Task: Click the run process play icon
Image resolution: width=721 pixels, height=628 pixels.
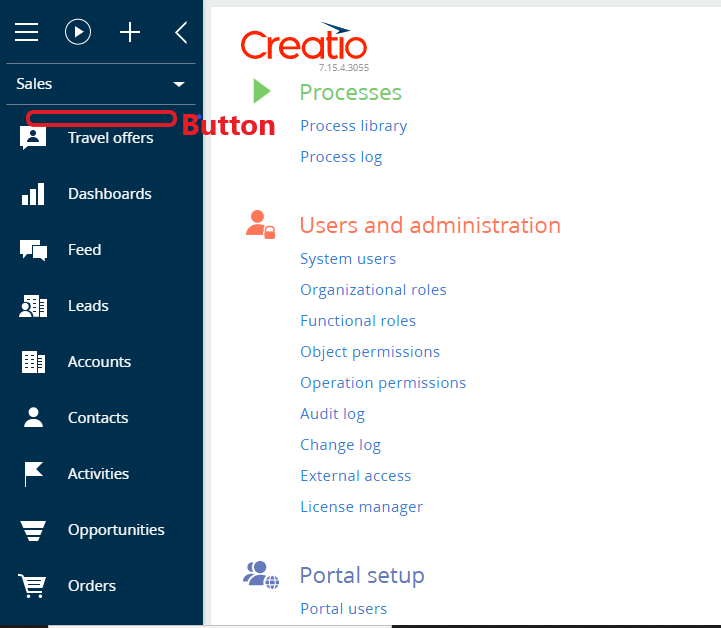Action: click(x=78, y=32)
